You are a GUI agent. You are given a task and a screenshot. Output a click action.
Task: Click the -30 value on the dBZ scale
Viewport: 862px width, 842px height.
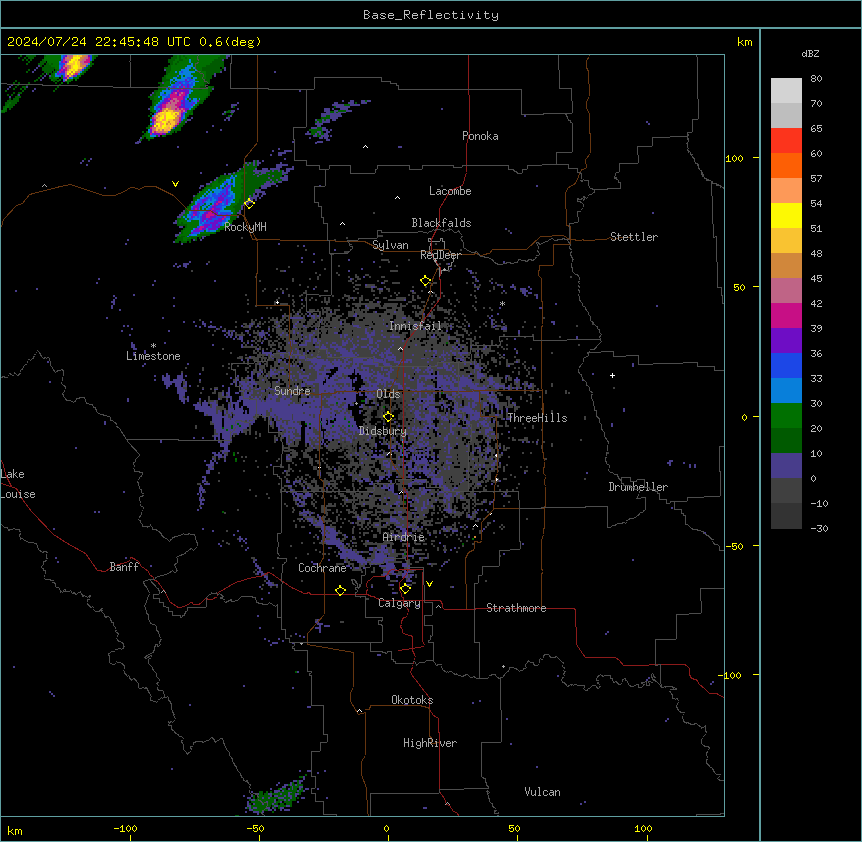tap(820, 529)
